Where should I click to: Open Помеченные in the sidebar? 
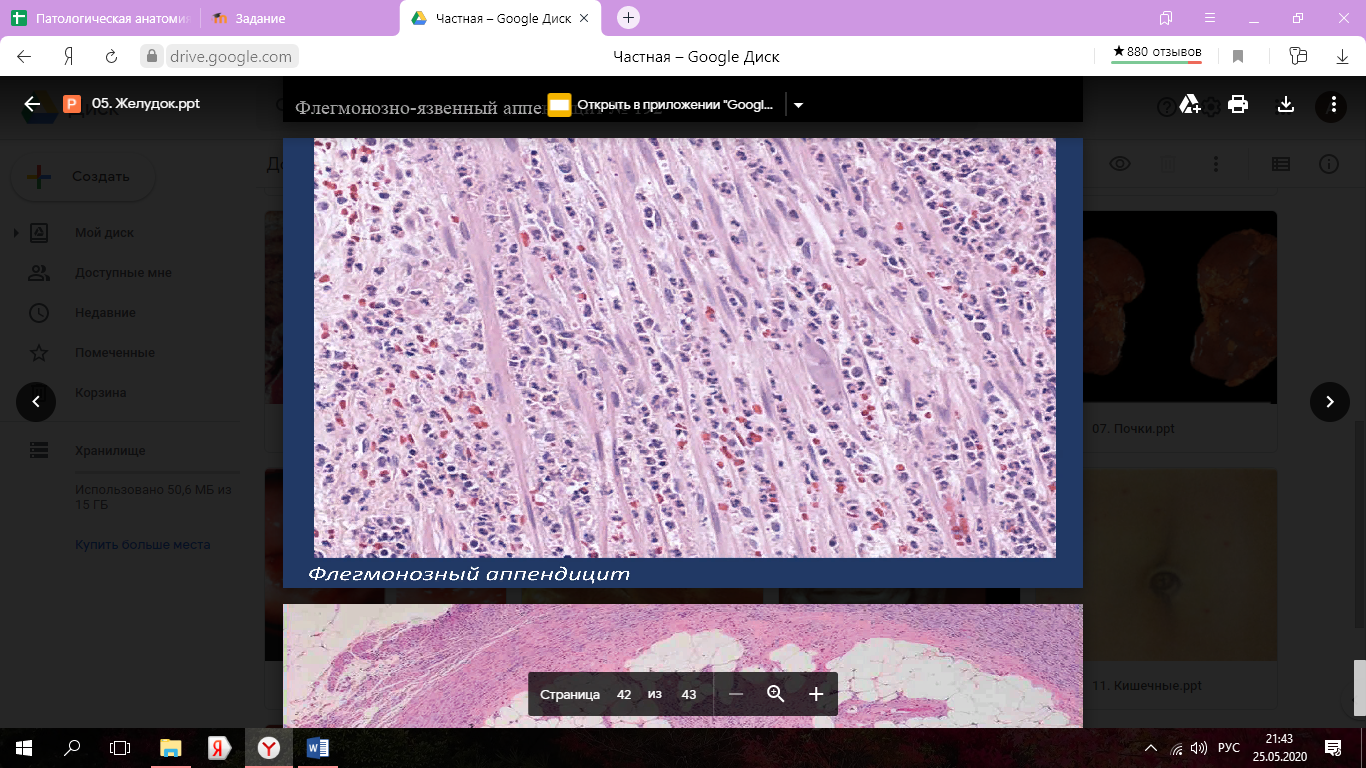pyautogui.click(x=115, y=353)
